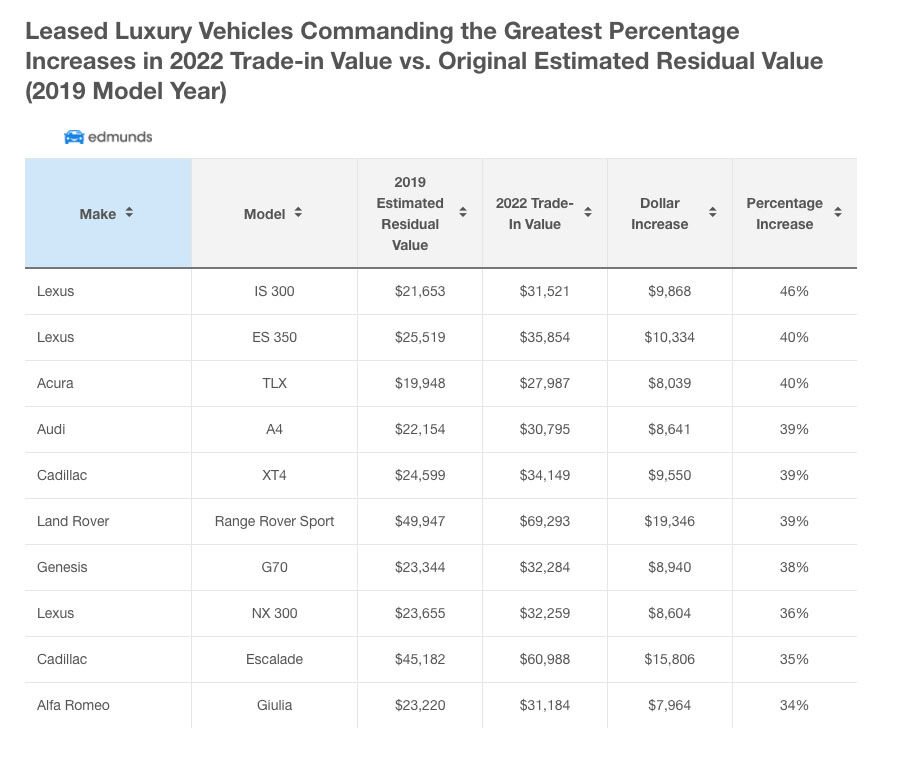Select the Genesis make cell
Screen dimensions: 909x773
pyautogui.click(x=62, y=567)
